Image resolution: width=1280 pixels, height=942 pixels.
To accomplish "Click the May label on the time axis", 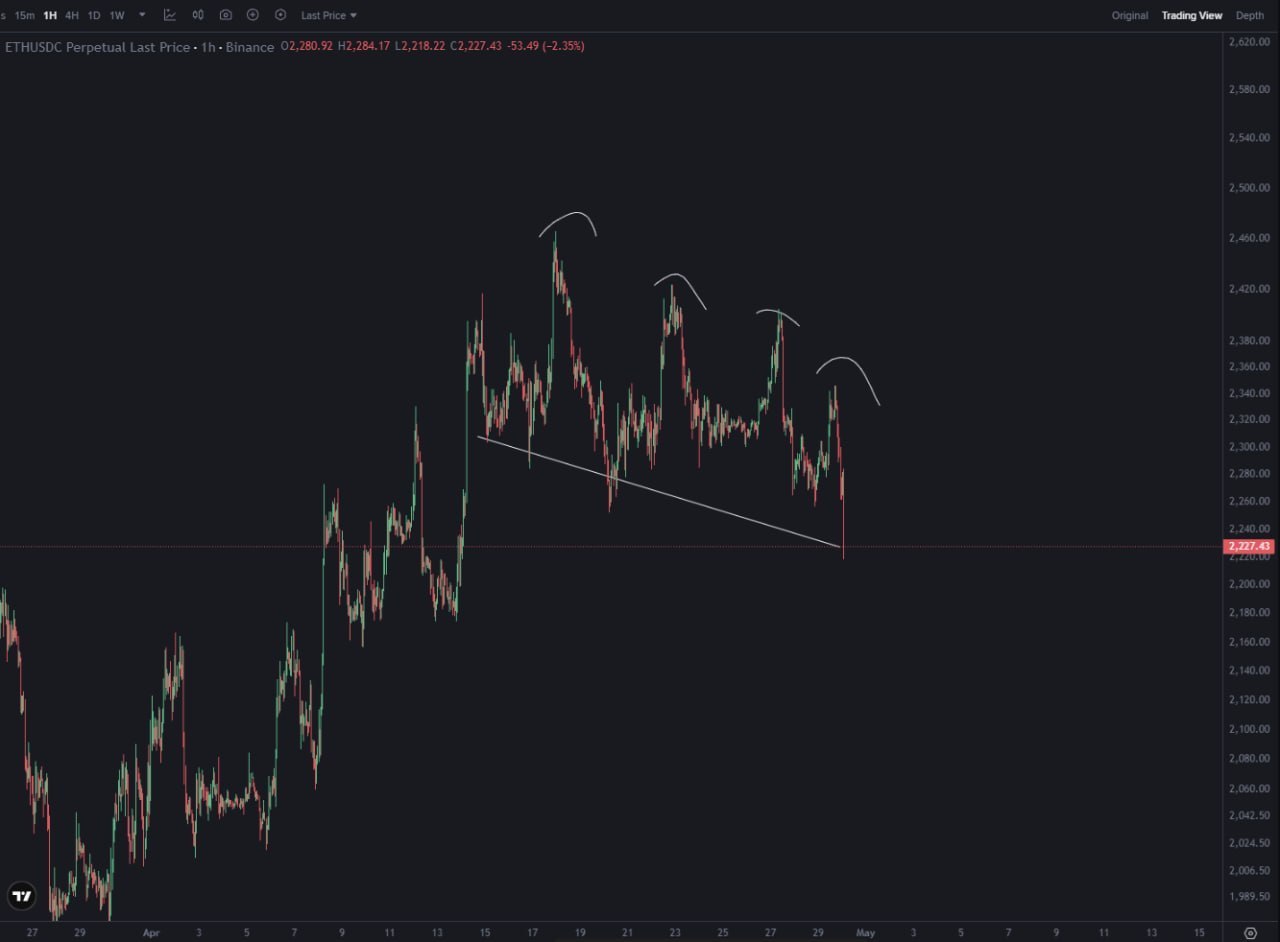I will tap(865, 931).
